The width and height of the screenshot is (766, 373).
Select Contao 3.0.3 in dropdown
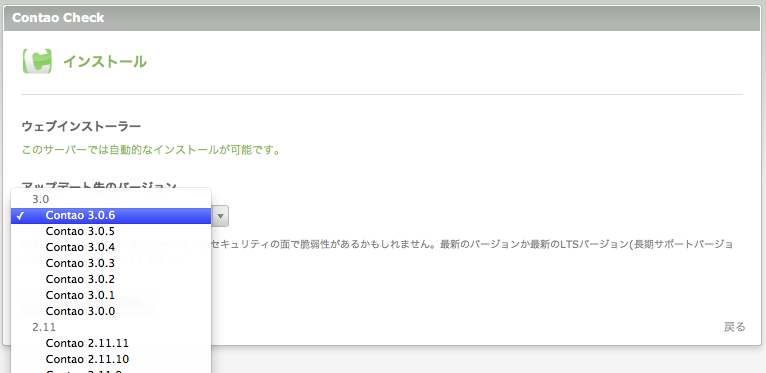tap(111, 264)
